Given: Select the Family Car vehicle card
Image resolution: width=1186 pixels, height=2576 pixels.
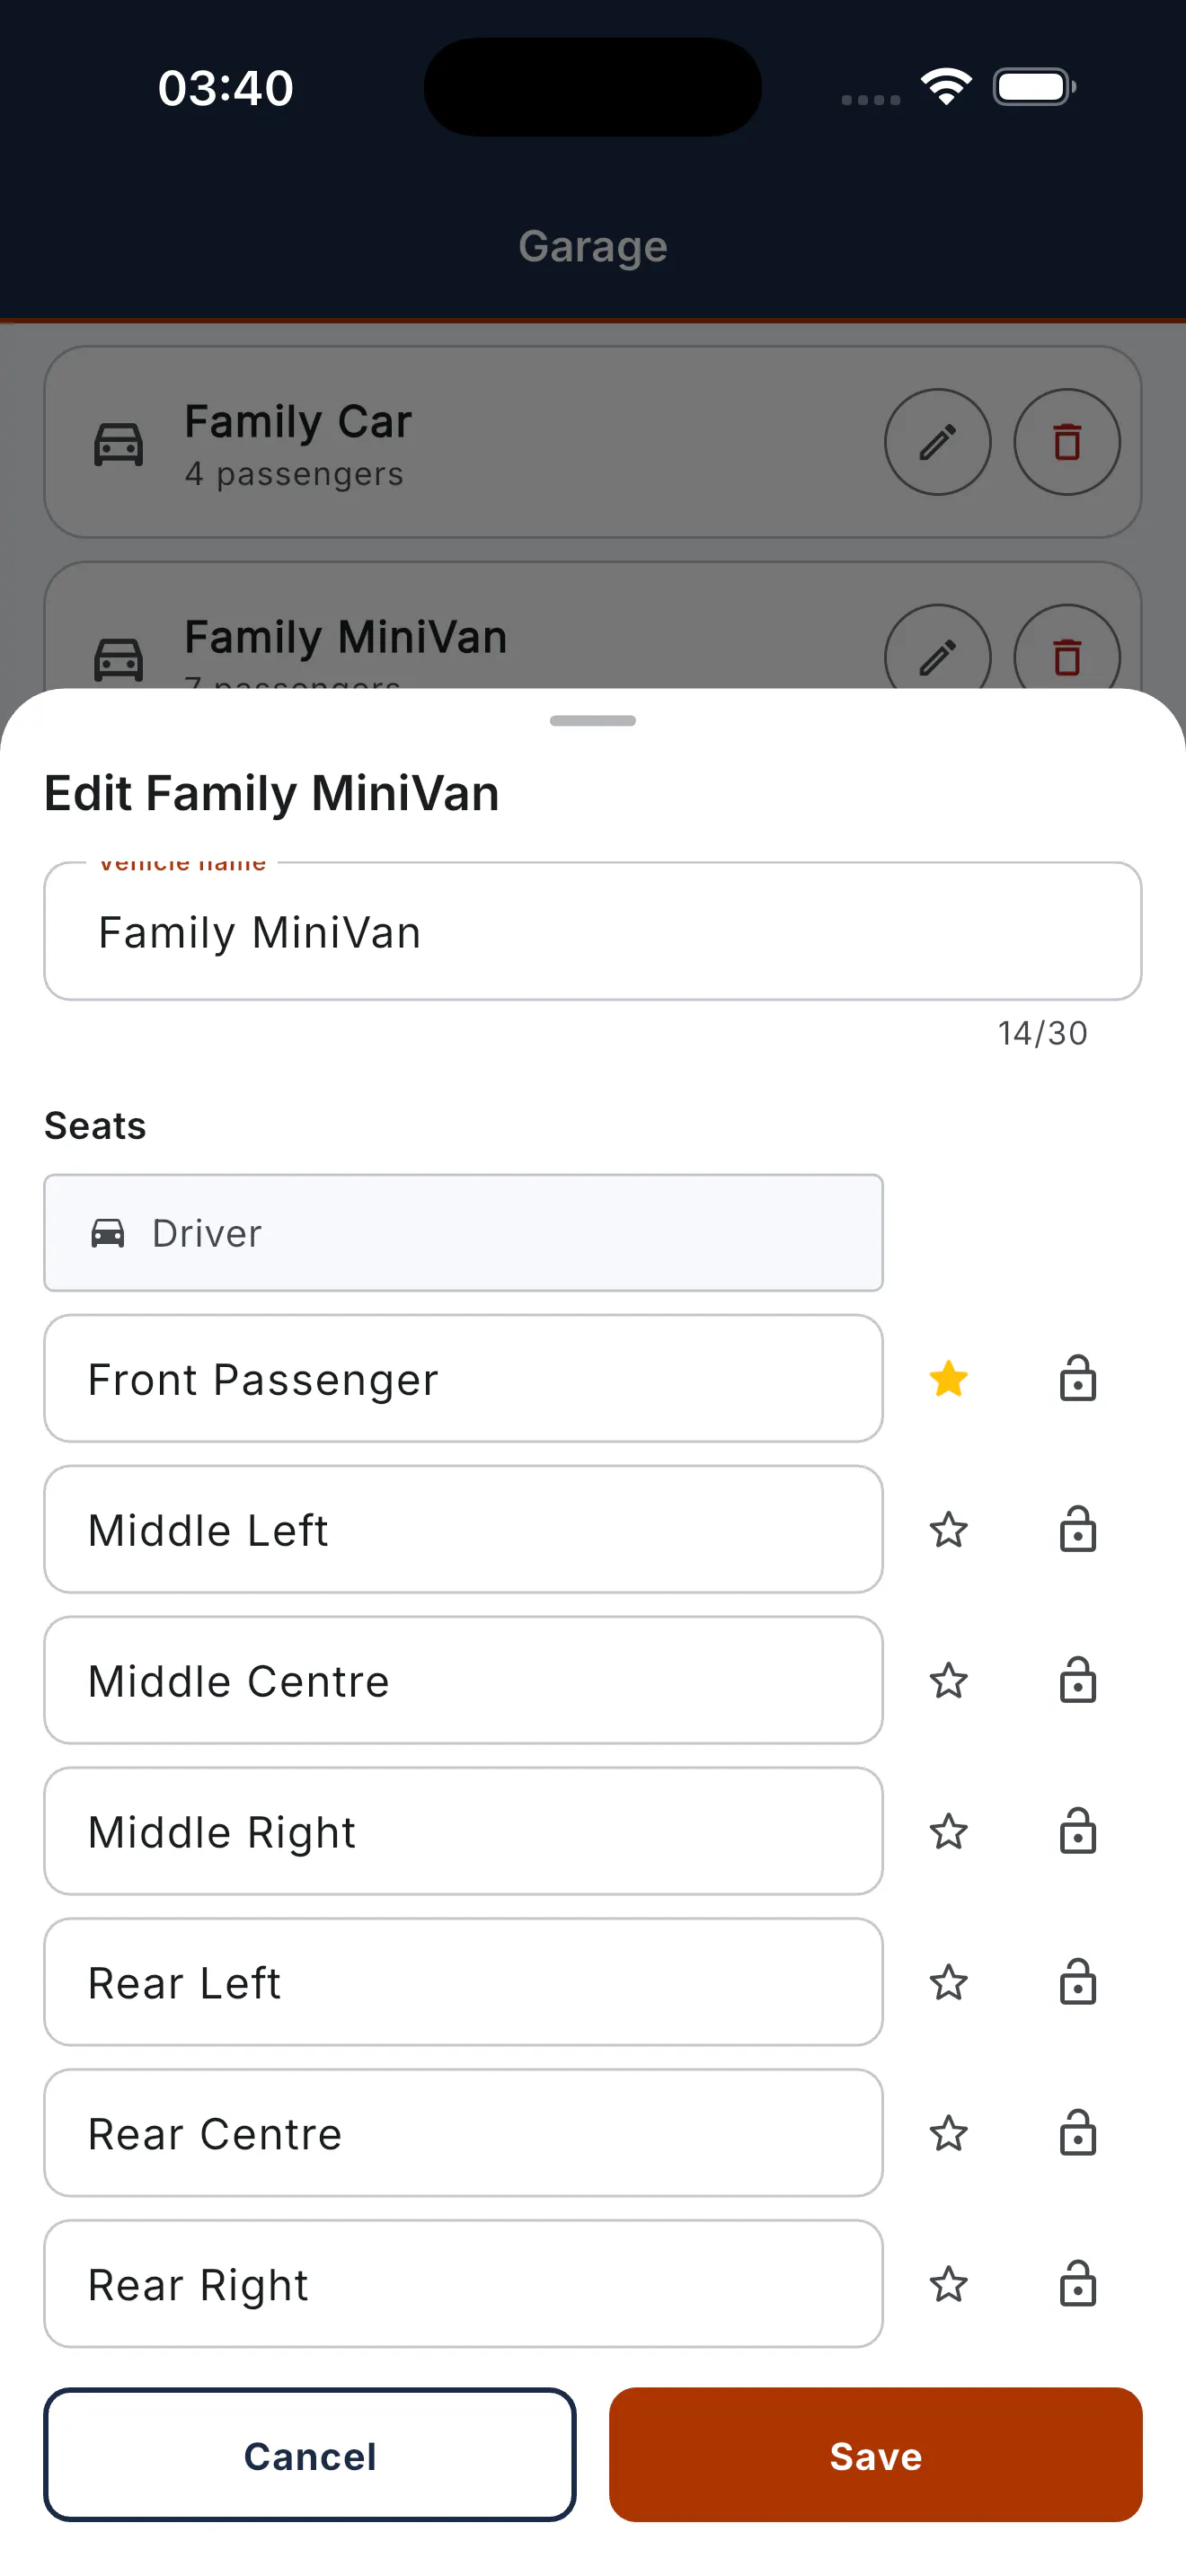Looking at the screenshot, I should click(593, 442).
